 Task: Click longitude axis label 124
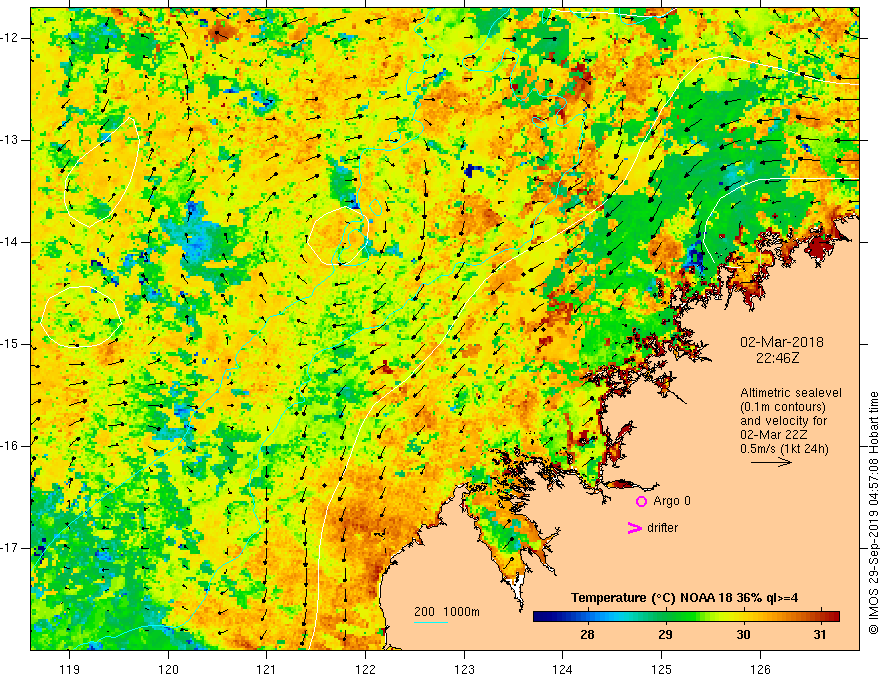pyautogui.click(x=563, y=669)
